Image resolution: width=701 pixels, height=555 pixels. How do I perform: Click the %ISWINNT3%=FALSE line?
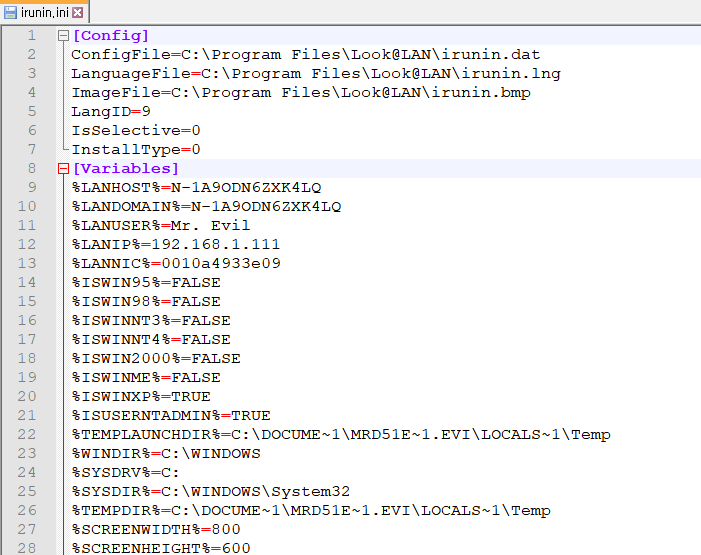(151, 321)
